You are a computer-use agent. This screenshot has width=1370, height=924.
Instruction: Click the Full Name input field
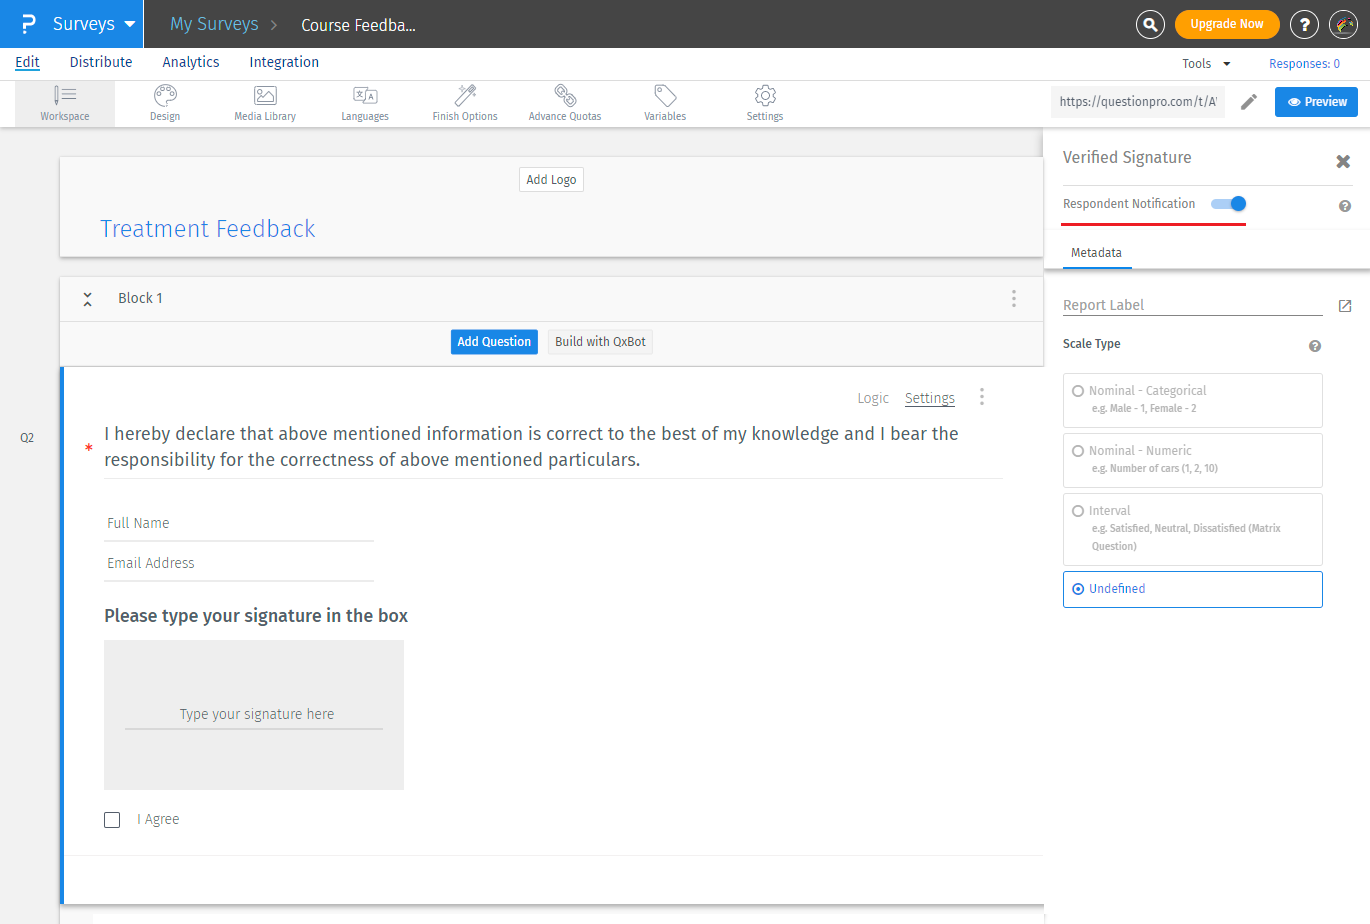(x=239, y=523)
